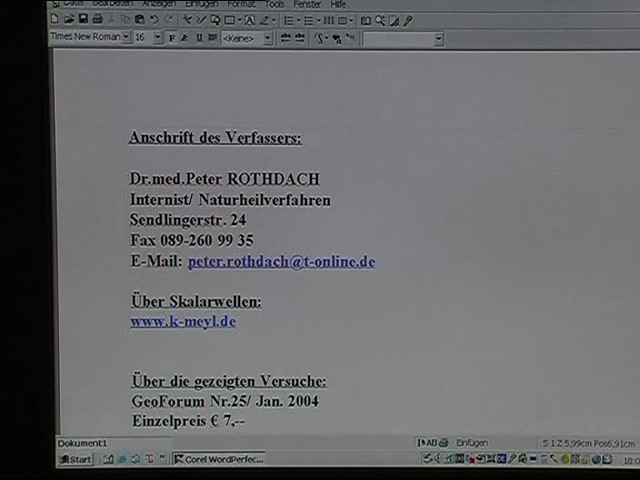Open the <Keine> style dropdown
The width and height of the screenshot is (640, 480).
coord(268,39)
